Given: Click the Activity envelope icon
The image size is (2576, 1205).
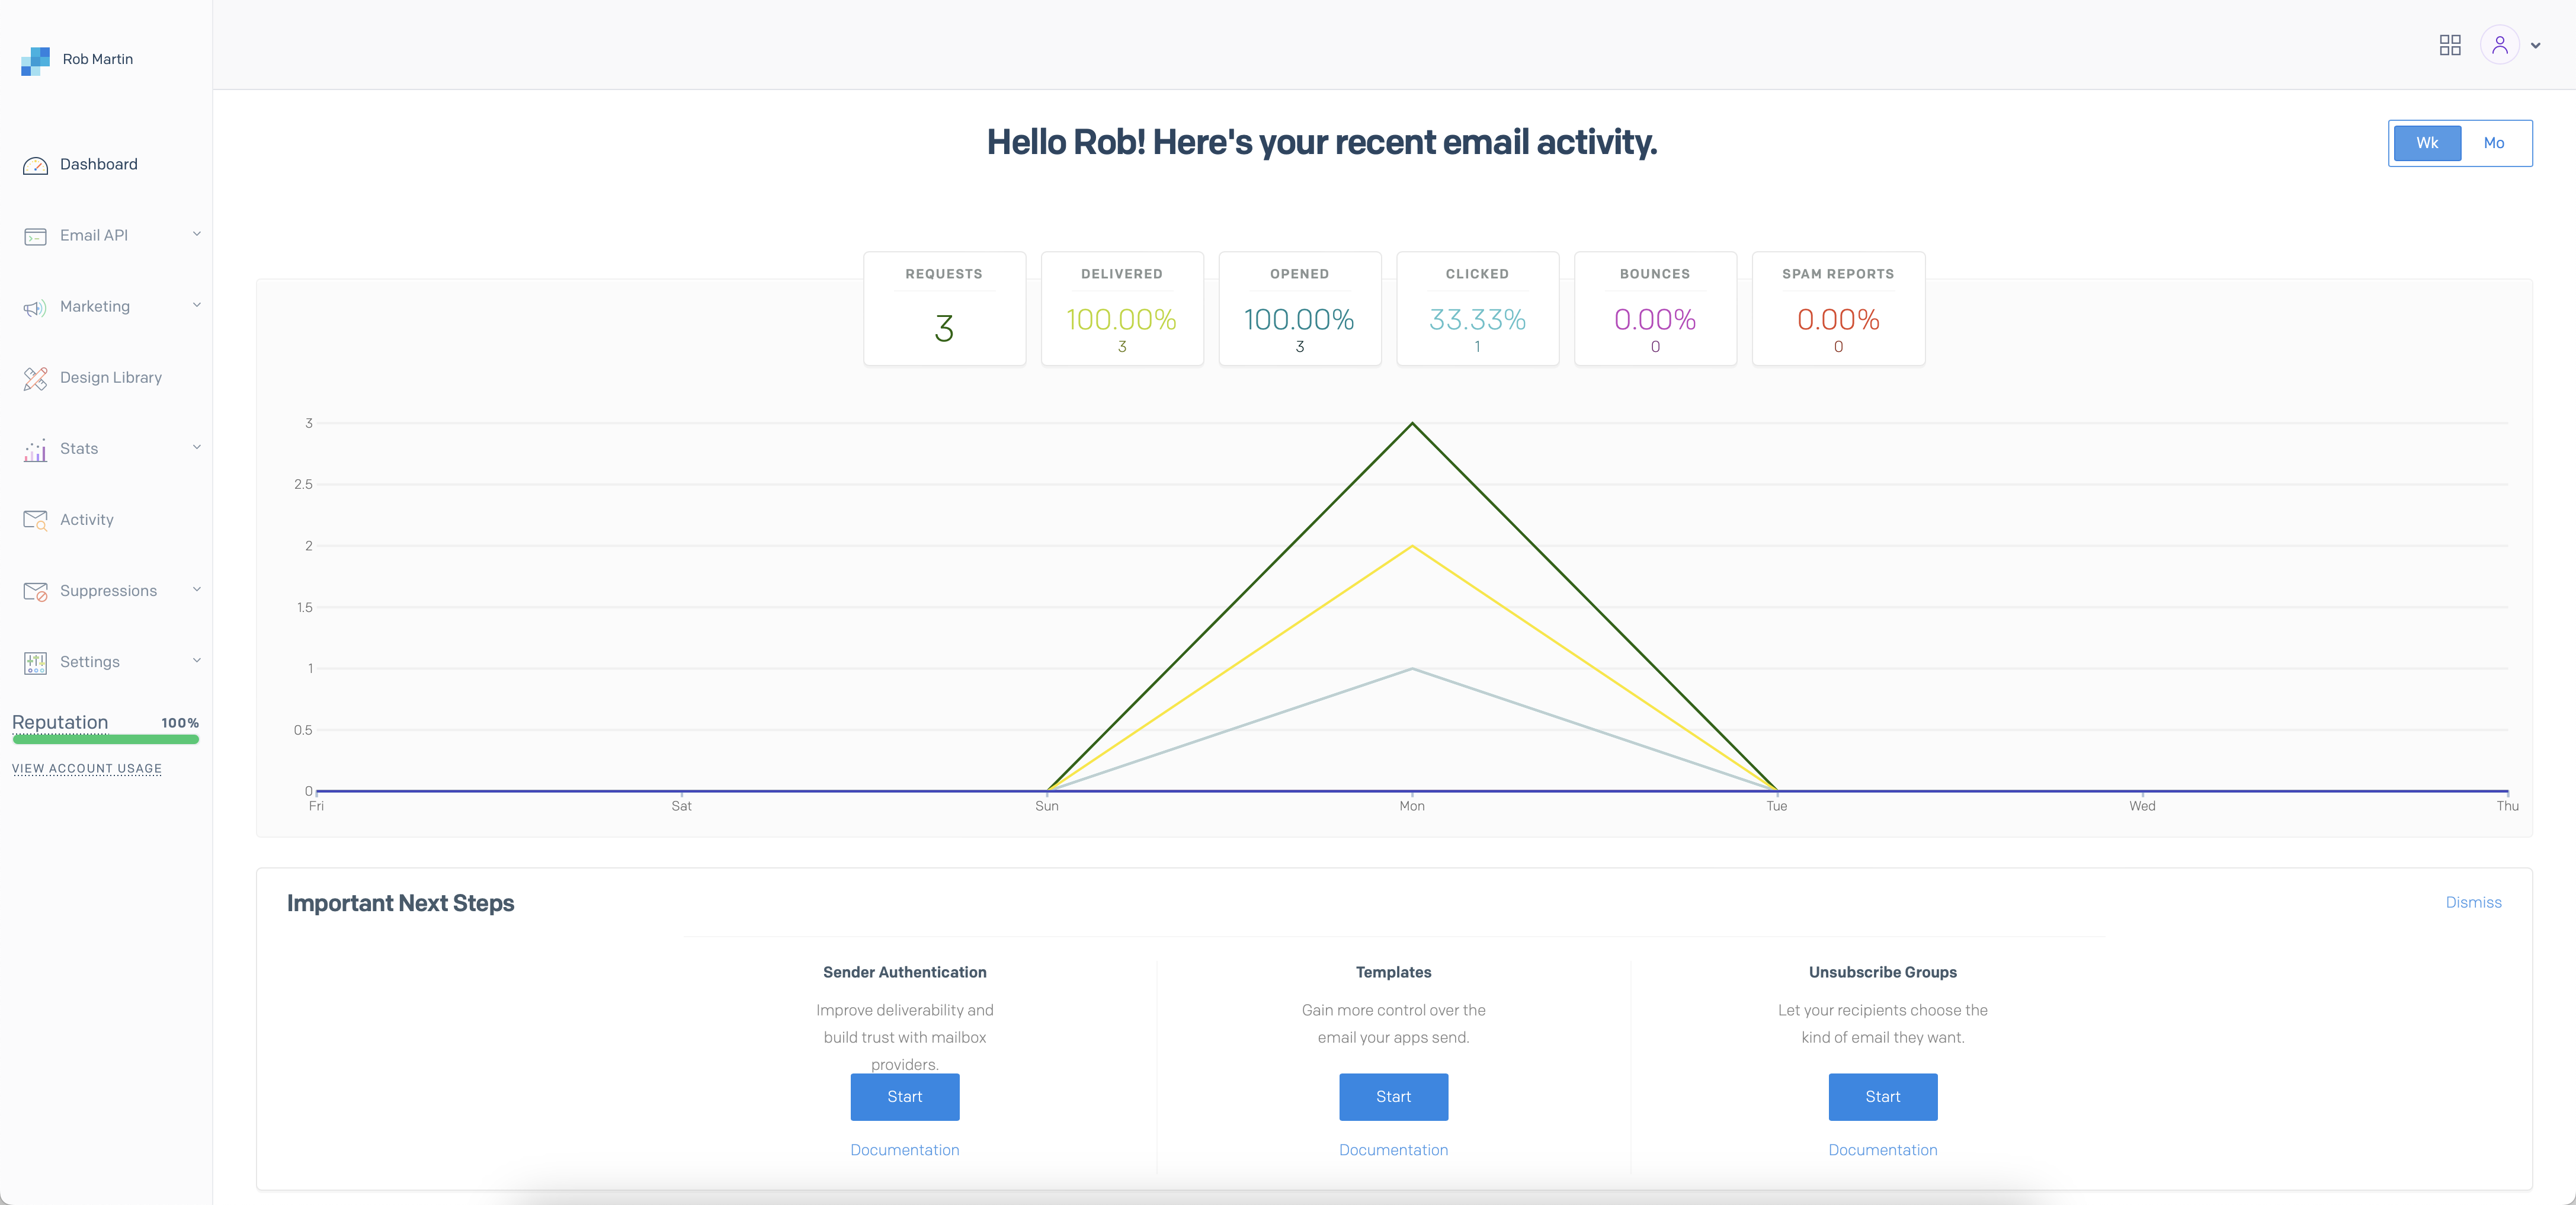Looking at the screenshot, I should (35, 520).
